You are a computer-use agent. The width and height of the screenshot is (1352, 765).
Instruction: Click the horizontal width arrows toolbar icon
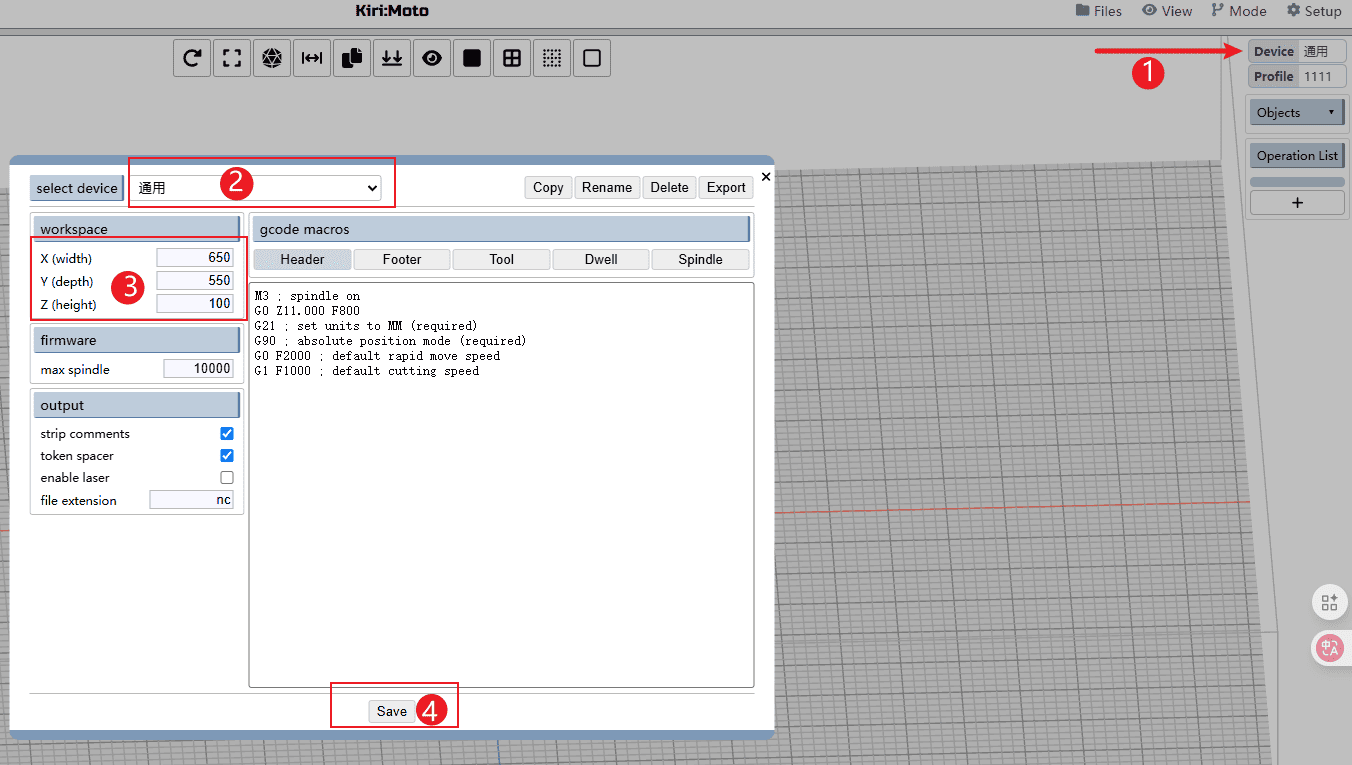tap(312, 59)
